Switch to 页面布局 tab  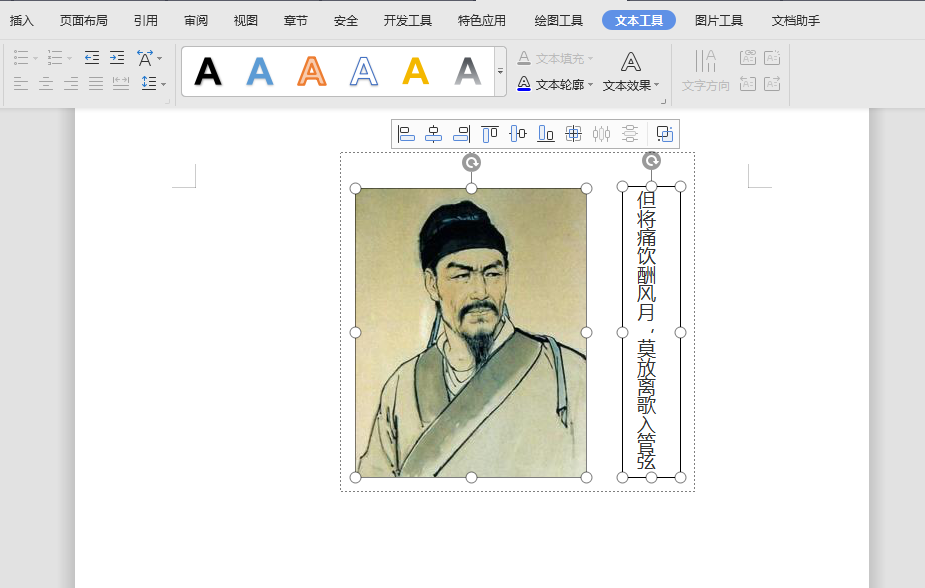point(84,21)
